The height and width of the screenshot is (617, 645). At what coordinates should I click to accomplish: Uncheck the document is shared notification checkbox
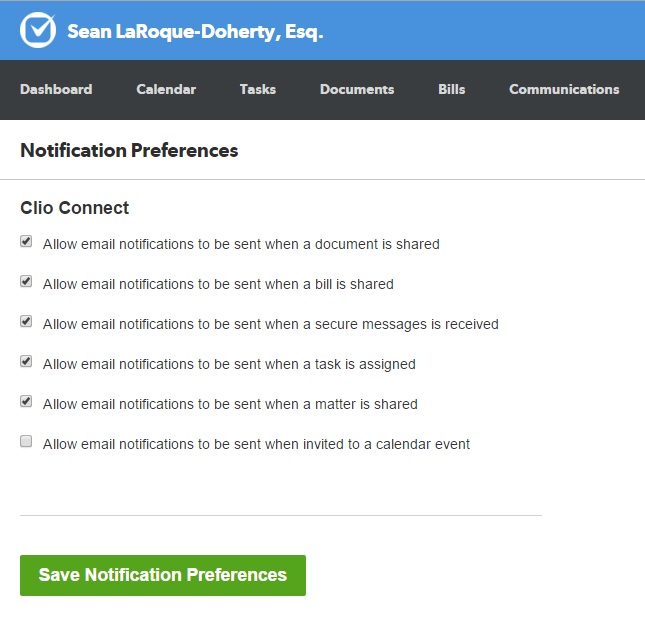click(26, 242)
